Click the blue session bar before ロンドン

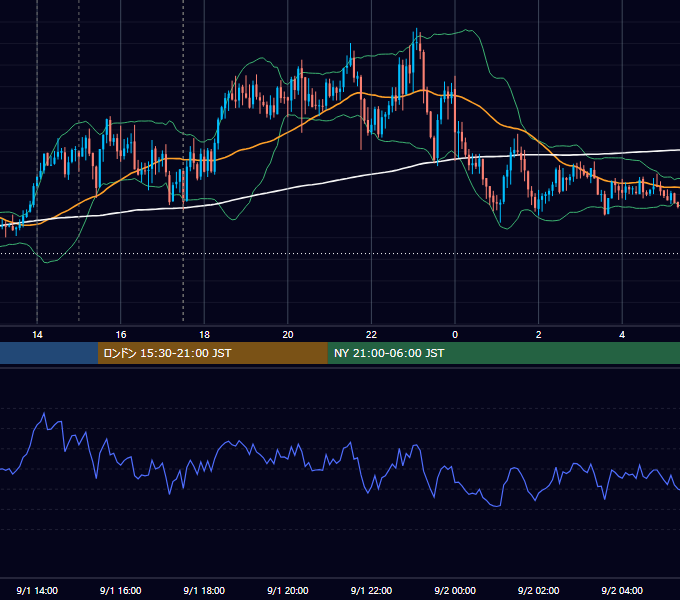(x=49, y=353)
